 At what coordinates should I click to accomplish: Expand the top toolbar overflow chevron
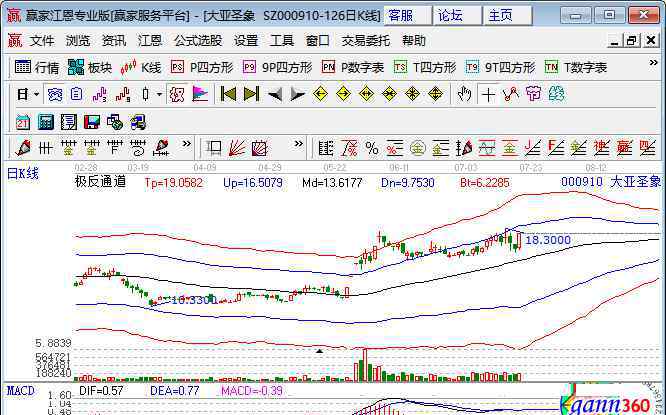click(x=653, y=63)
